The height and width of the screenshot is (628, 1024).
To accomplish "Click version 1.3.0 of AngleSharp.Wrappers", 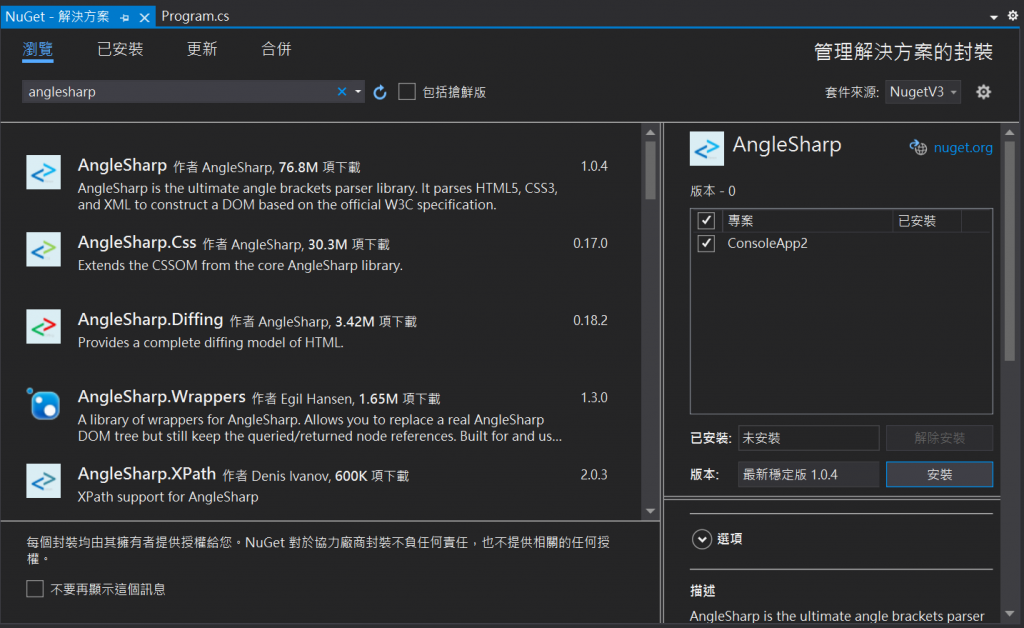I will tap(594, 398).
